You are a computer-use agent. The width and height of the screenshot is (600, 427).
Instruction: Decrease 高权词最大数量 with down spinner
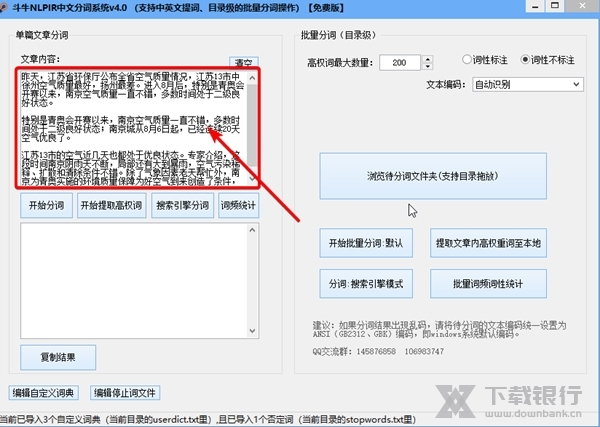pyautogui.click(x=428, y=66)
